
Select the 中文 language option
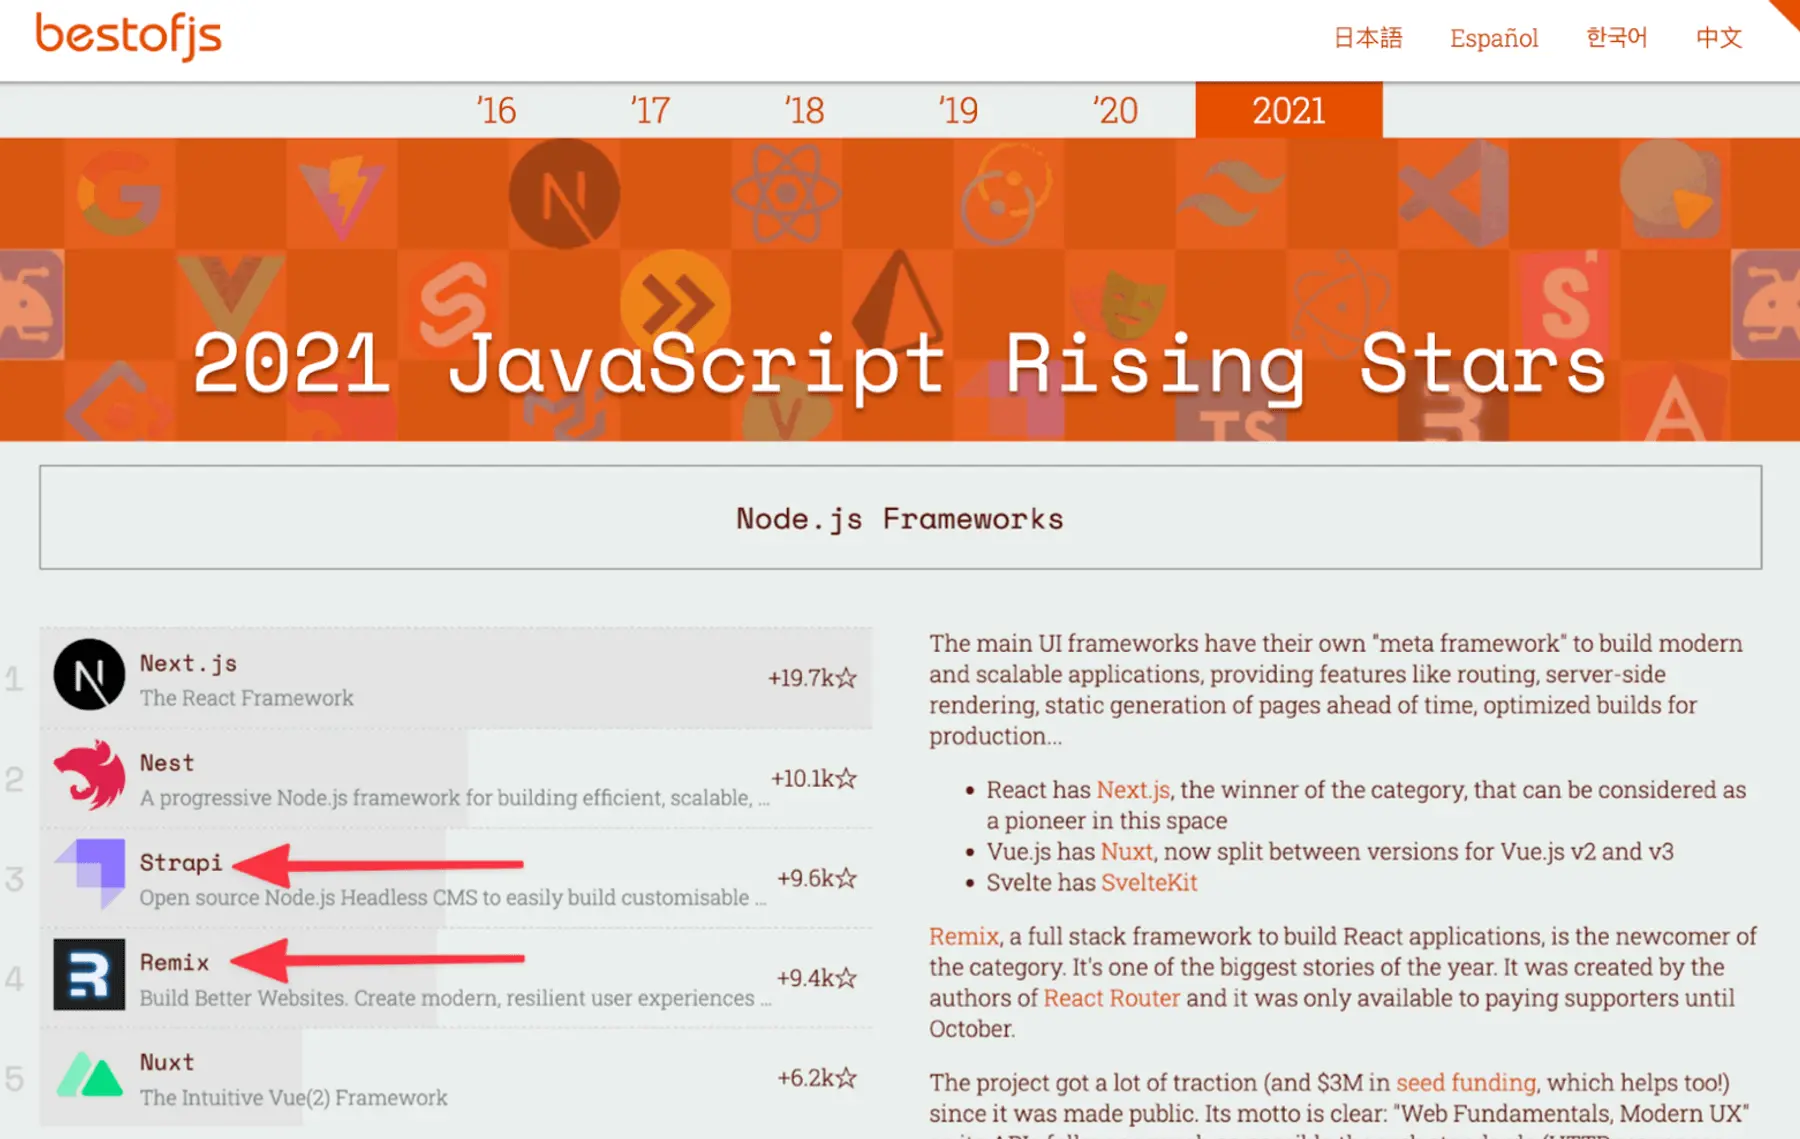click(1717, 38)
